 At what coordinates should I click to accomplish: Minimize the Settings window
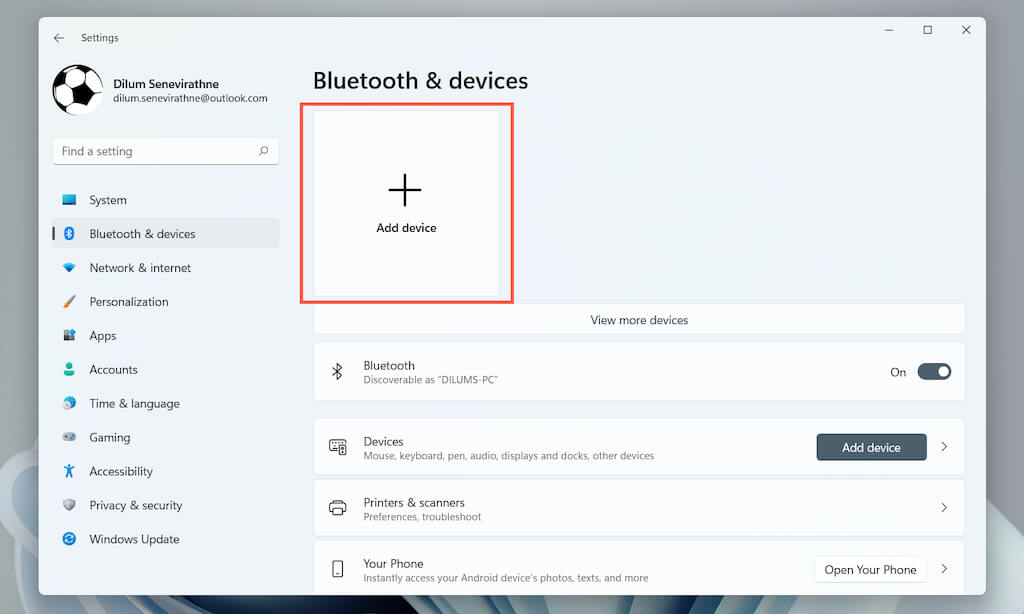tap(889, 30)
